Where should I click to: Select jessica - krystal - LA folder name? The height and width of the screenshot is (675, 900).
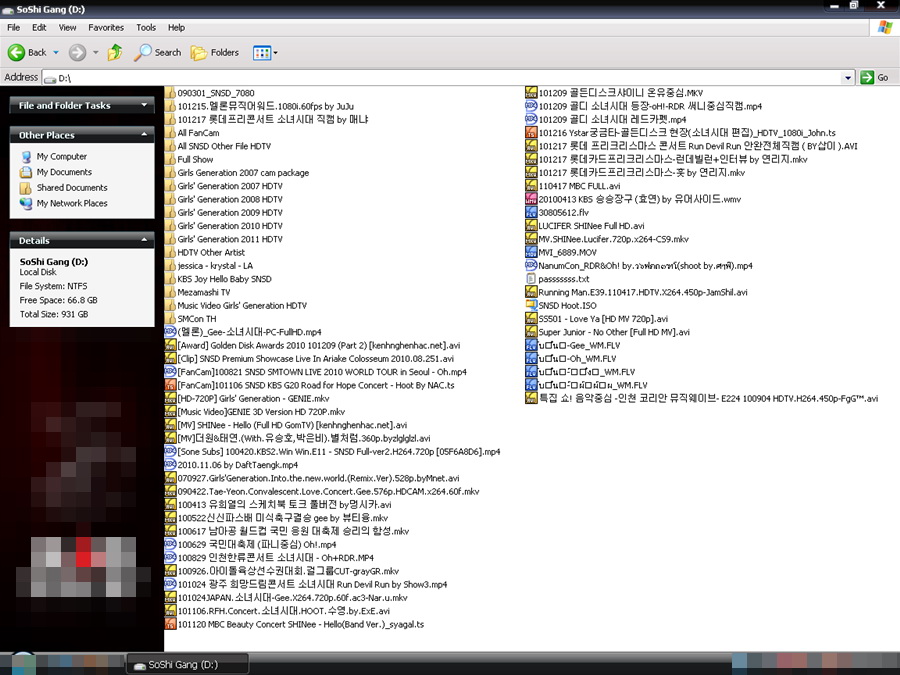[215, 266]
